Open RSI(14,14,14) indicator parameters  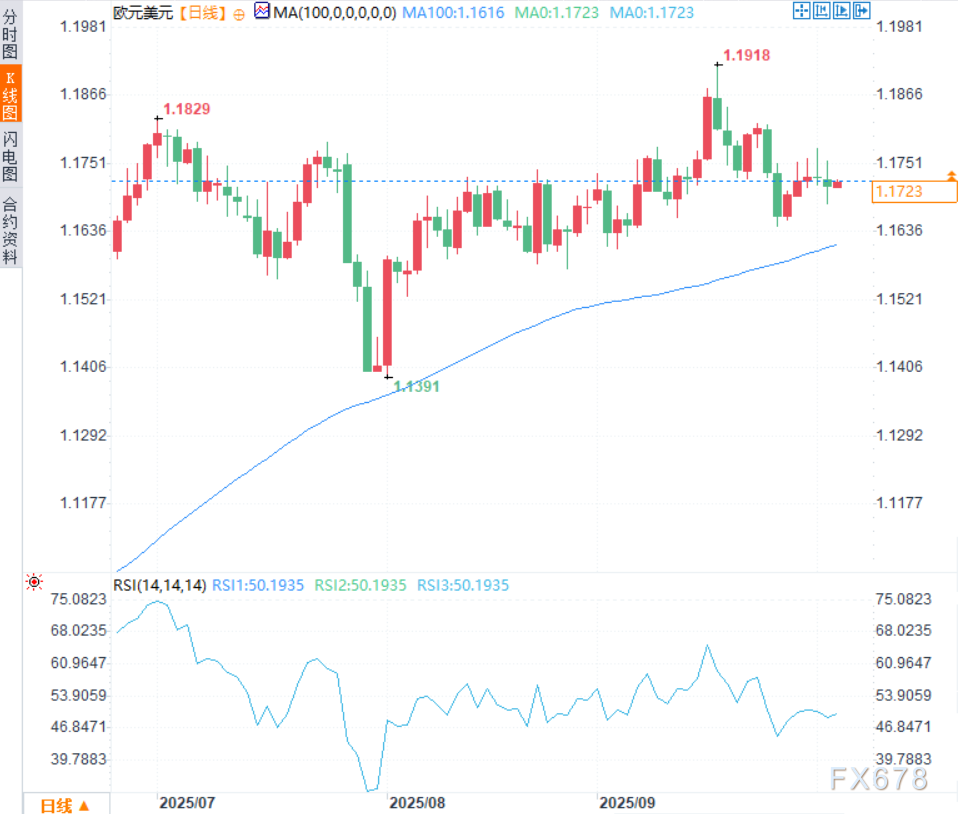(159, 585)
